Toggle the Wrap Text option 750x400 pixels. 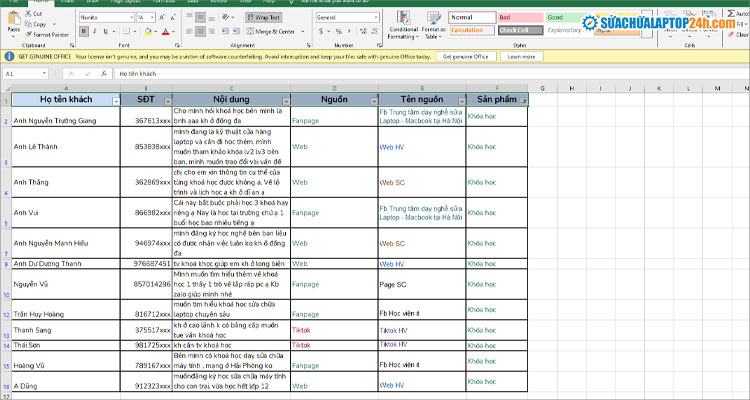[x=265, y=17]
